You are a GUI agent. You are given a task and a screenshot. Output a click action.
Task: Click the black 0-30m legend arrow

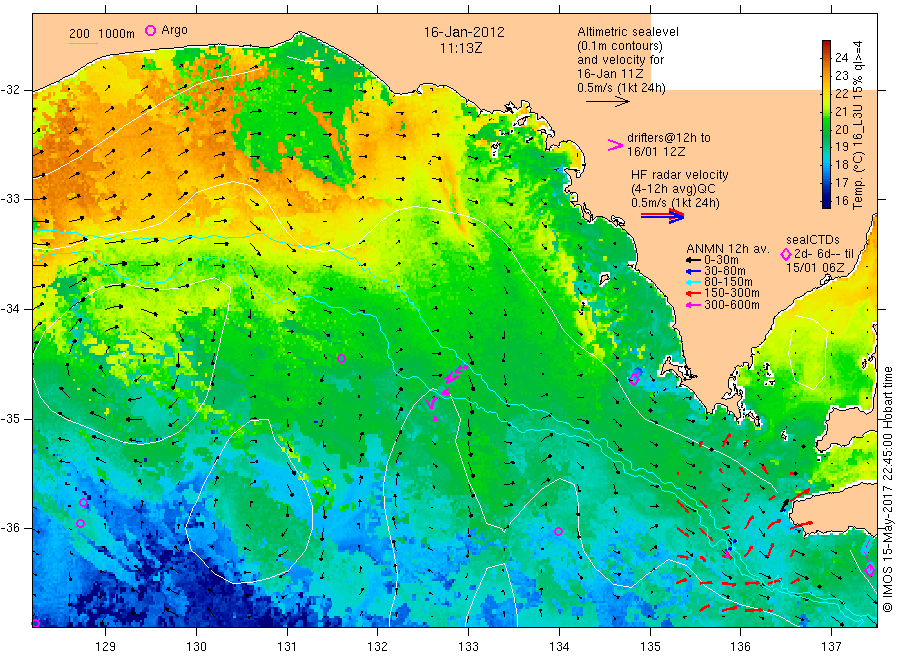693,260
